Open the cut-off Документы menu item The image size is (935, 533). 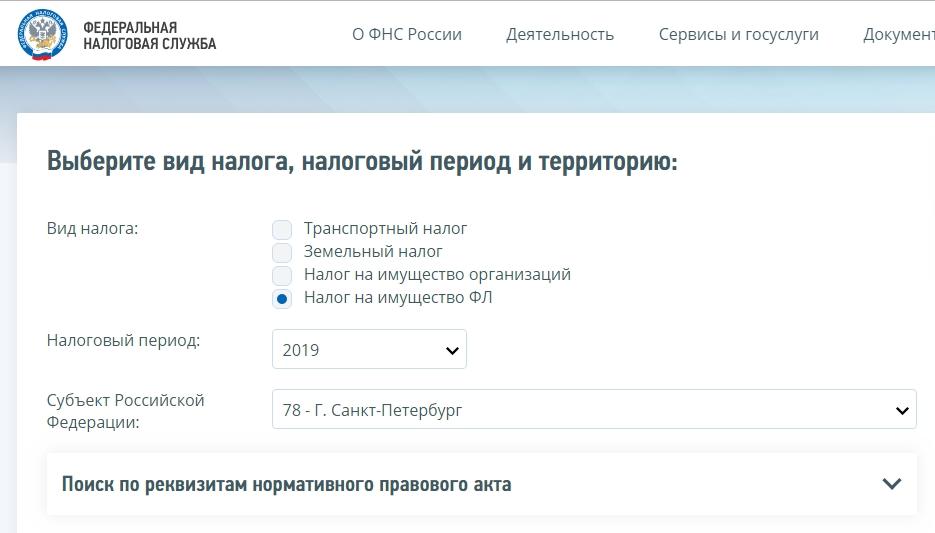(x=899, y=35)
